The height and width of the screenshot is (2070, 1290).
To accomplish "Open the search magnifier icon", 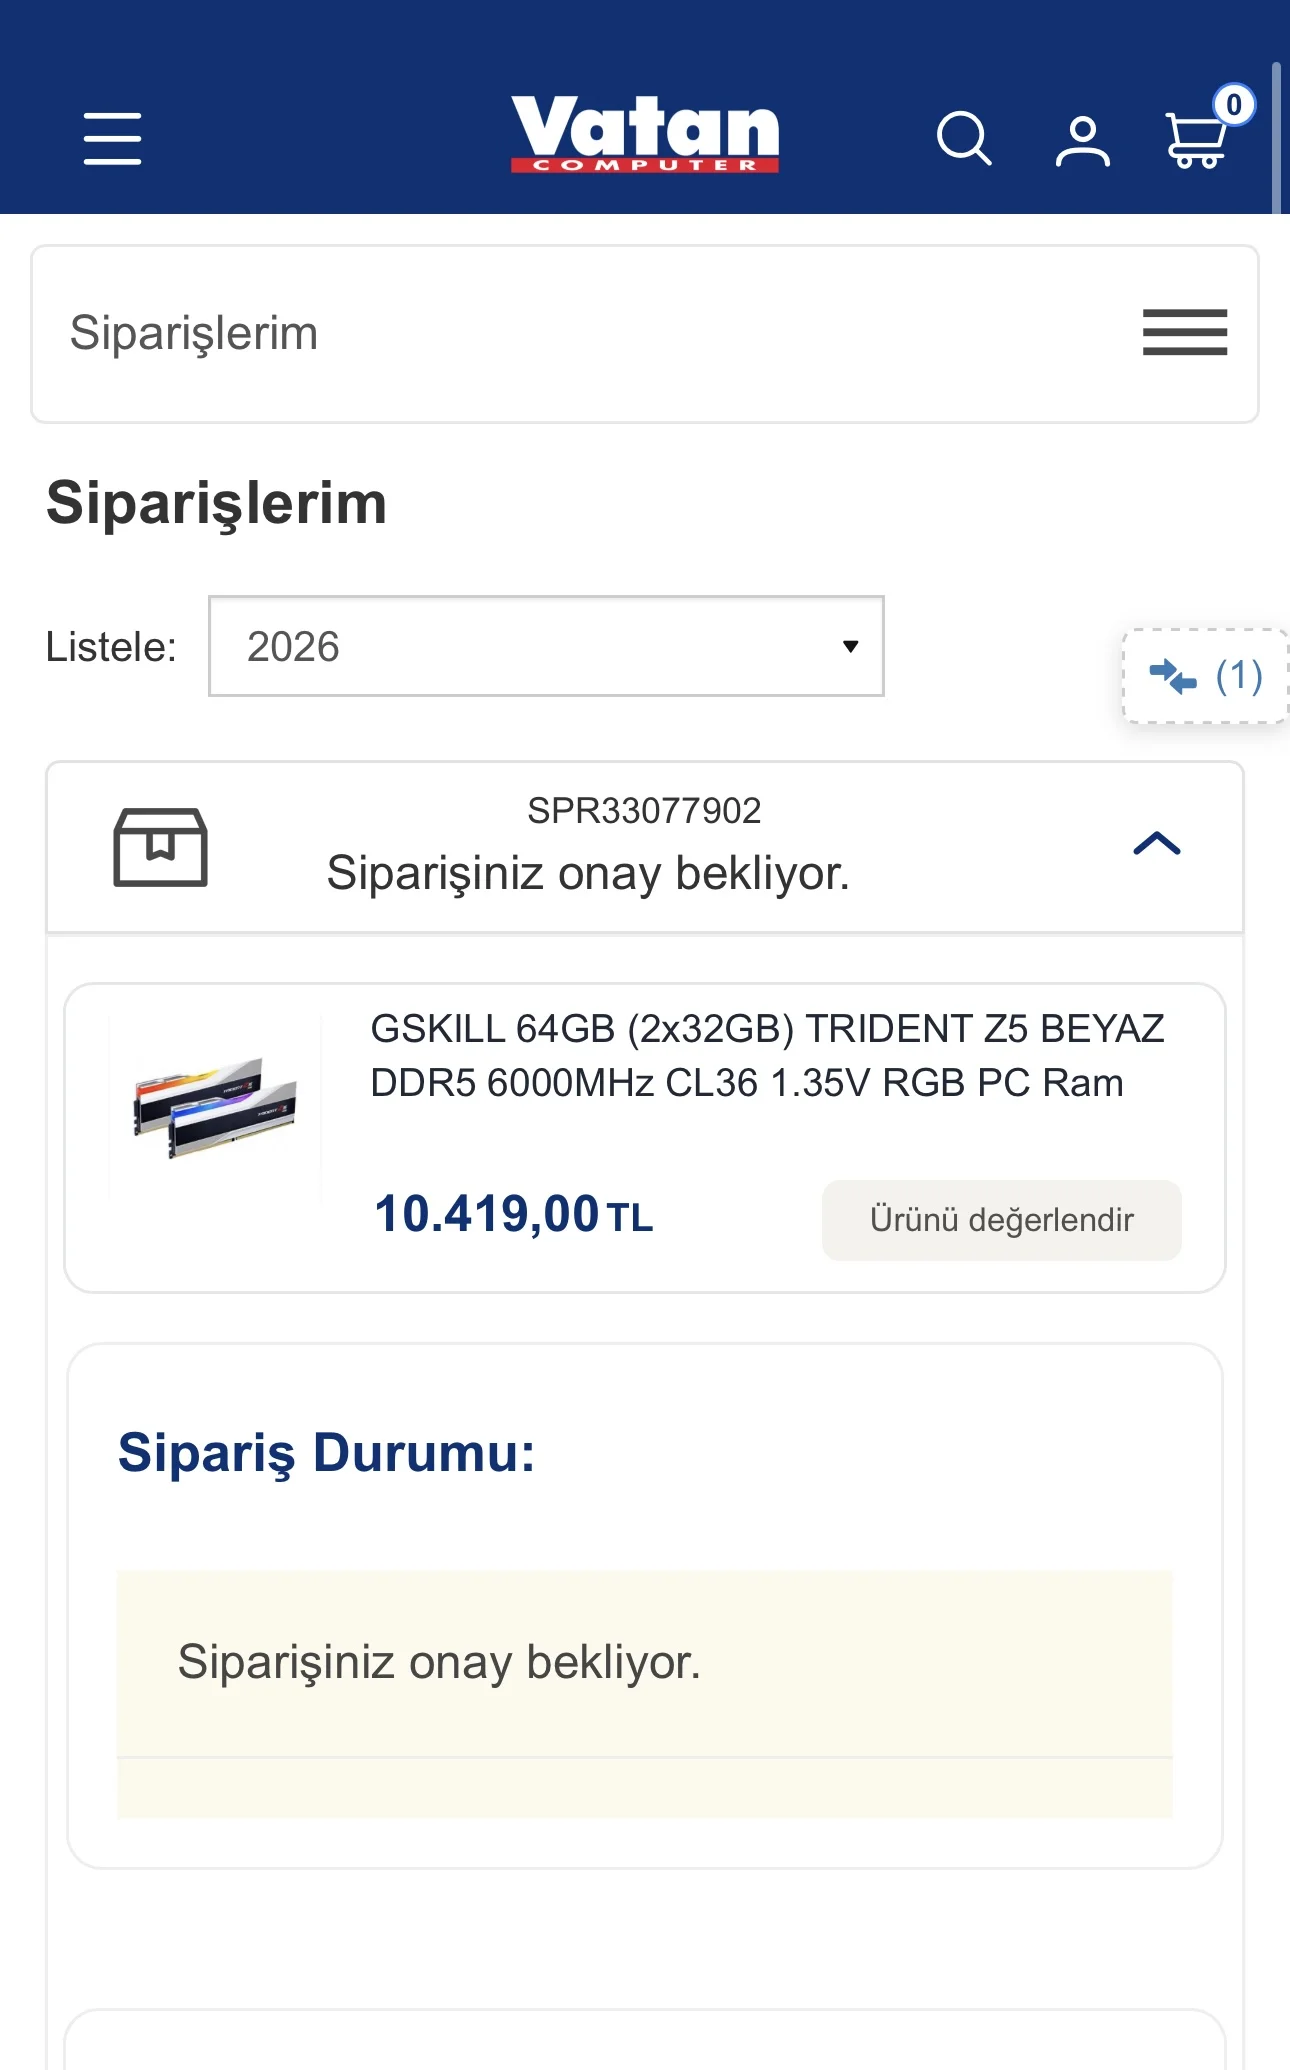I will coord(963,138).
